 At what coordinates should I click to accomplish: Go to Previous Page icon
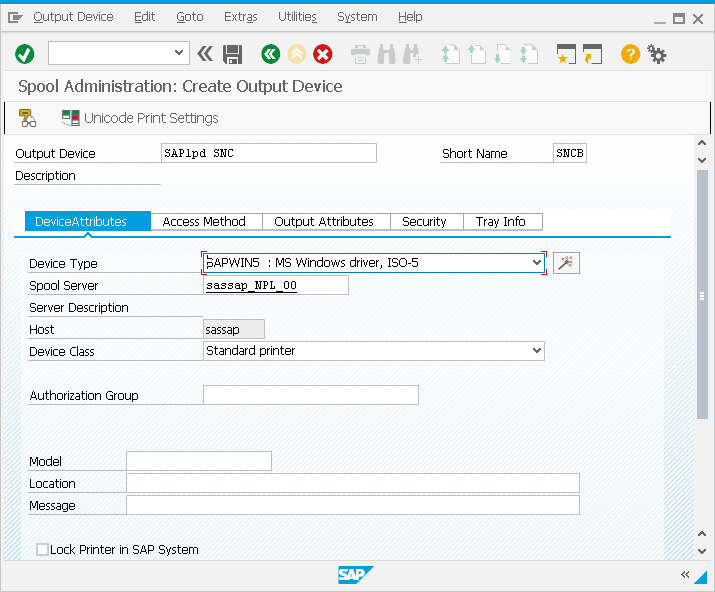477,54
